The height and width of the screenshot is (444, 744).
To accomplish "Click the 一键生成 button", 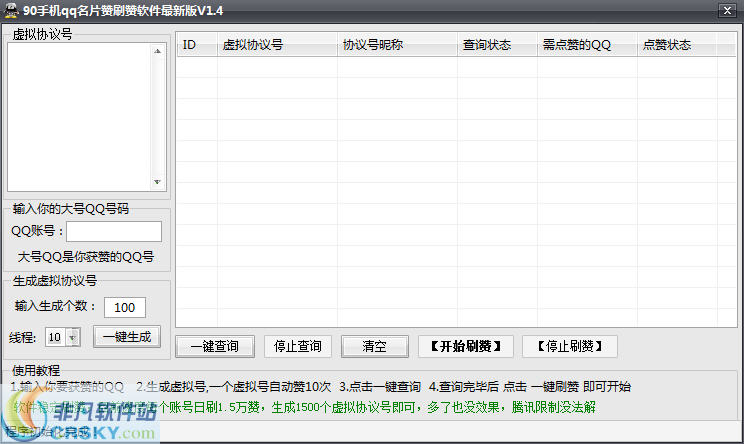I will click(127, 337).
